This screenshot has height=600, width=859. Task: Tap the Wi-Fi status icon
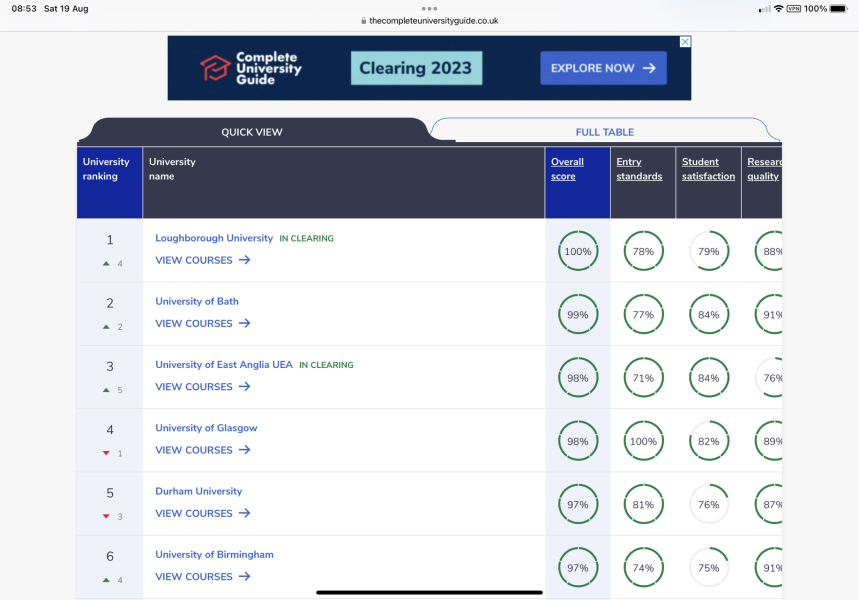click(778, 9)
